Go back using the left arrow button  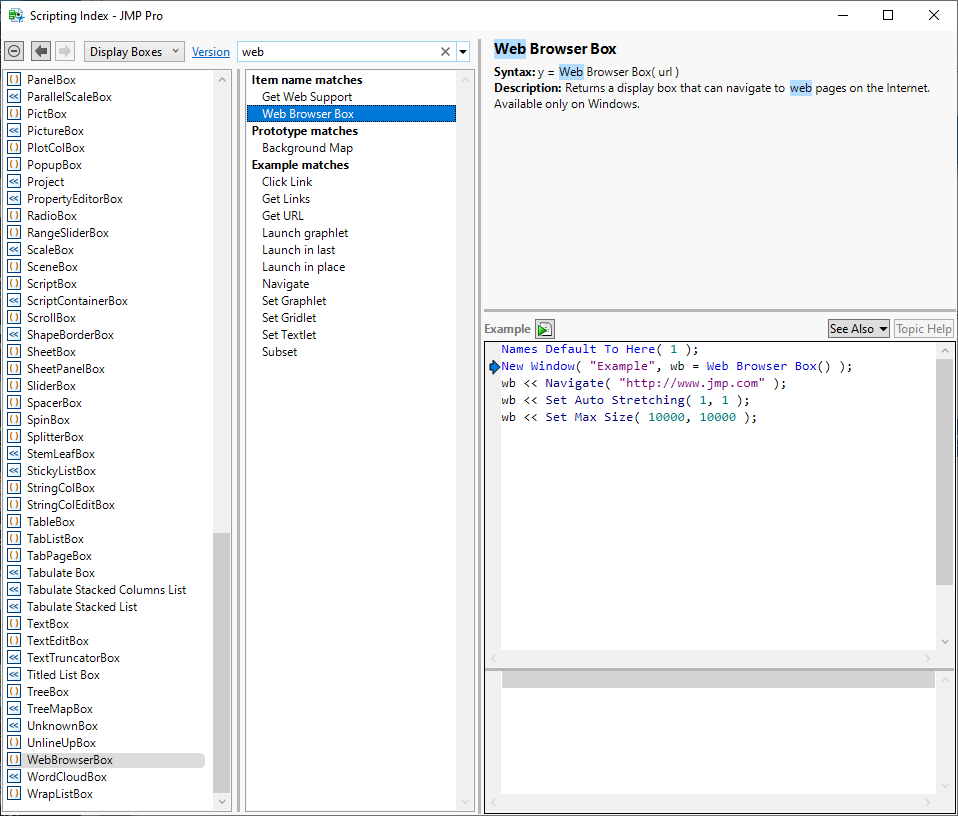coord(41,52)
